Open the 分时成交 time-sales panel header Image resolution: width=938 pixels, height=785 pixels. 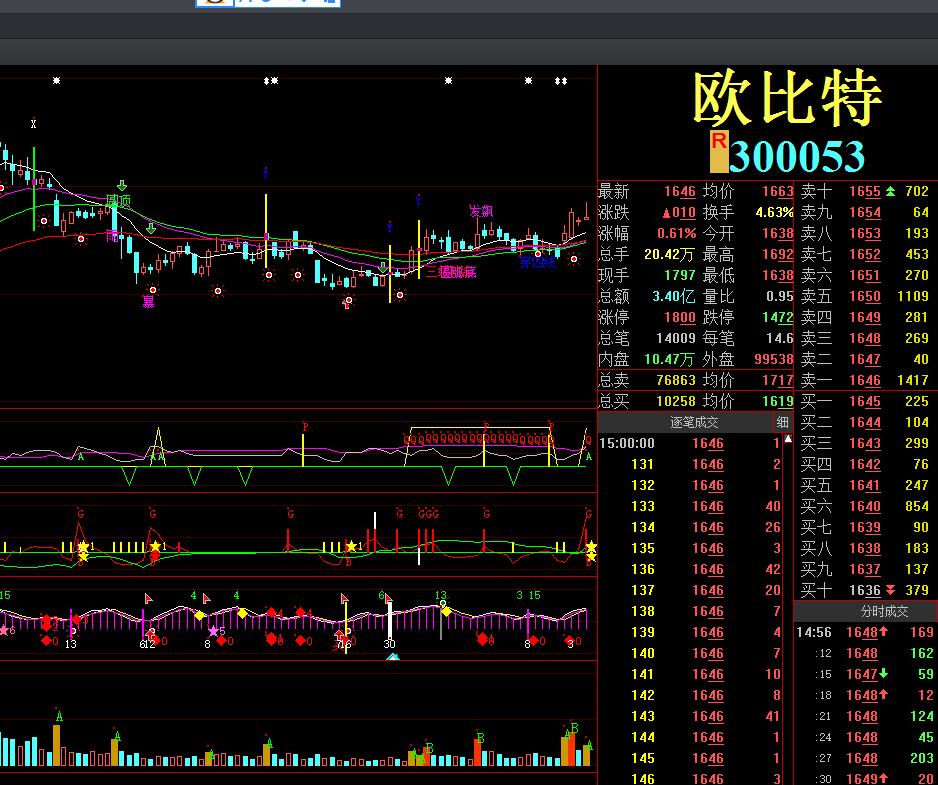[884, 611]
